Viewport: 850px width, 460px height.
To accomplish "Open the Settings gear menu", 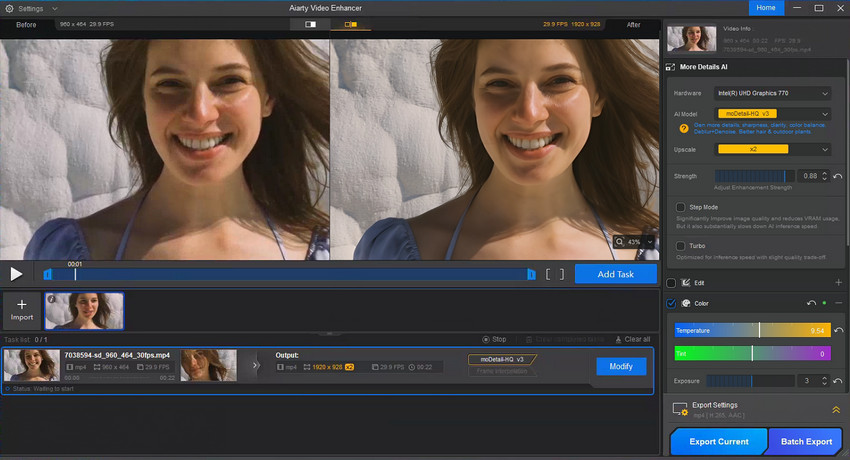I will [9, 9].
